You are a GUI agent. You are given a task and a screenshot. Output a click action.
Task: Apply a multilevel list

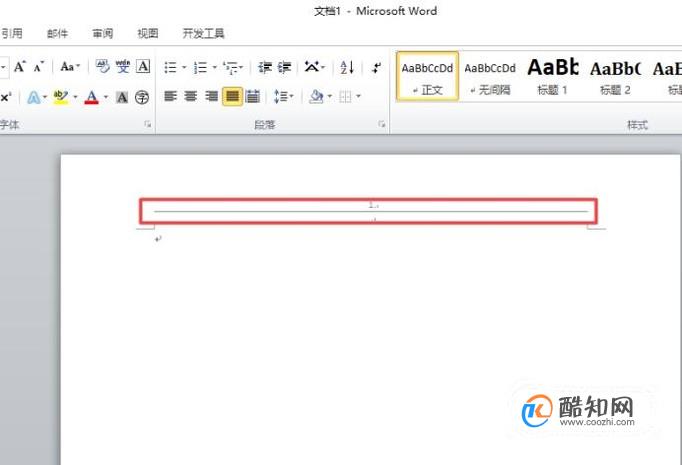coord(230,67)
